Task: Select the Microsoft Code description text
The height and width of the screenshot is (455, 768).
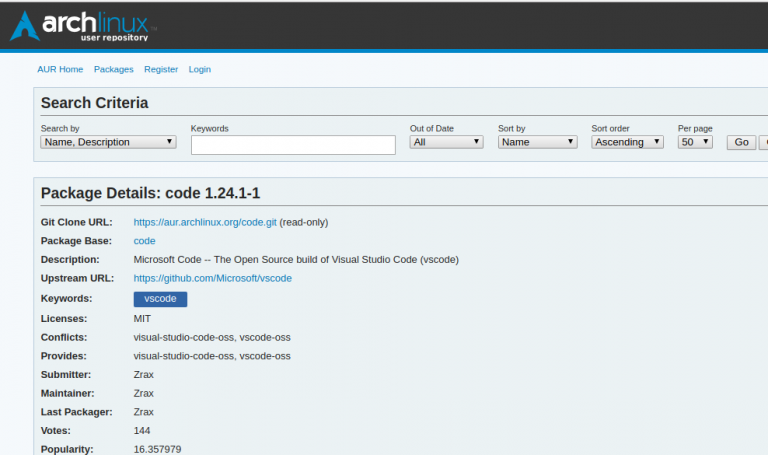Action: pos(296,260)
